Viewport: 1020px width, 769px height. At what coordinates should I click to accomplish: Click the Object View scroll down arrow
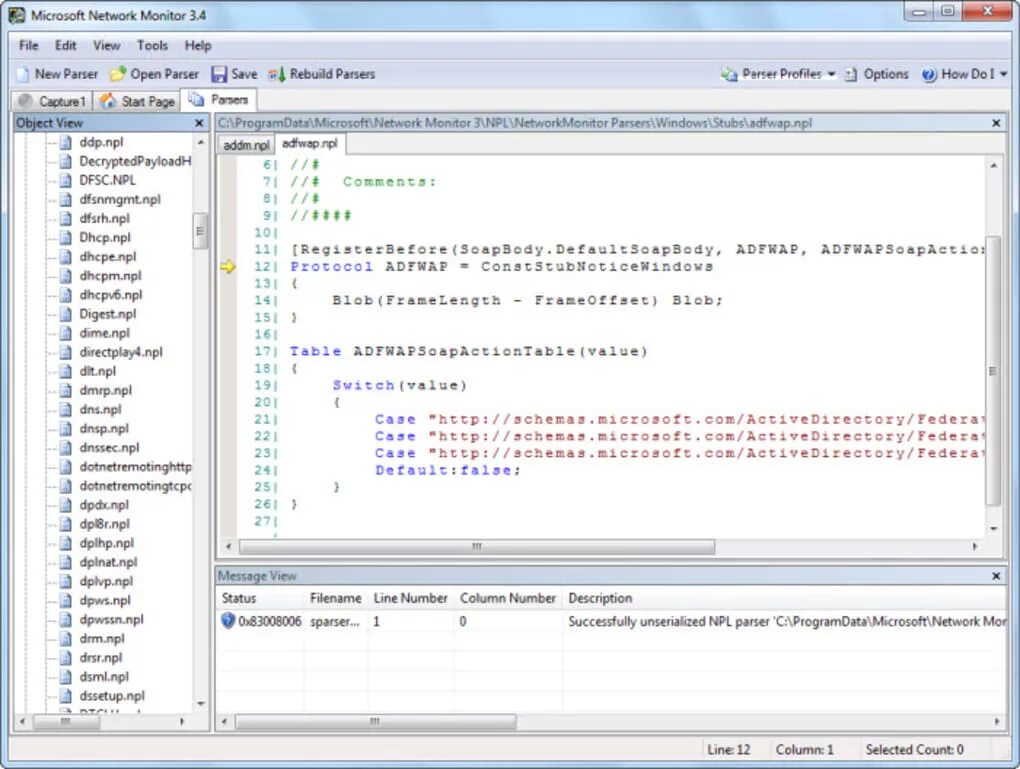[200, 704]
